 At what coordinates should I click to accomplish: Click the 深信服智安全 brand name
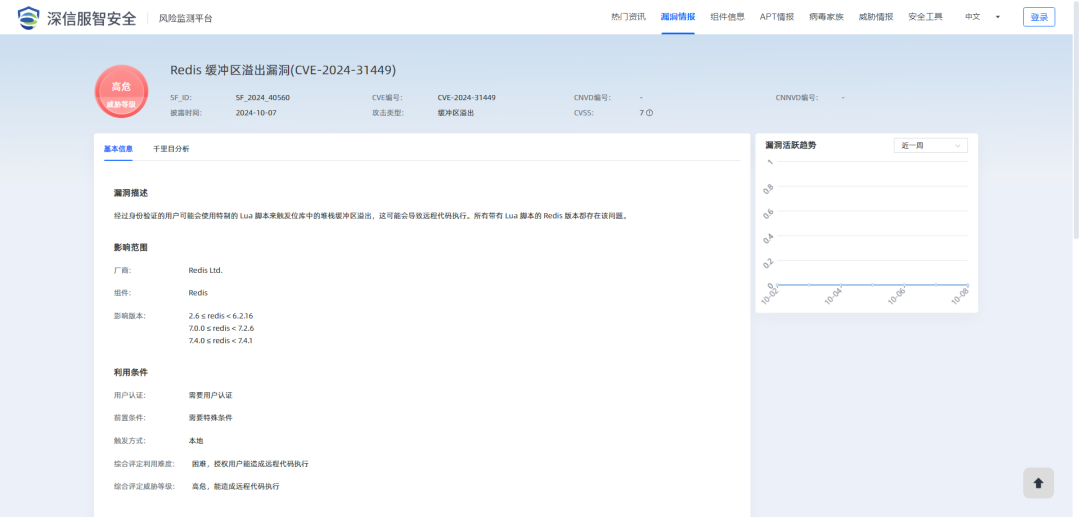[x=92, y=18]
